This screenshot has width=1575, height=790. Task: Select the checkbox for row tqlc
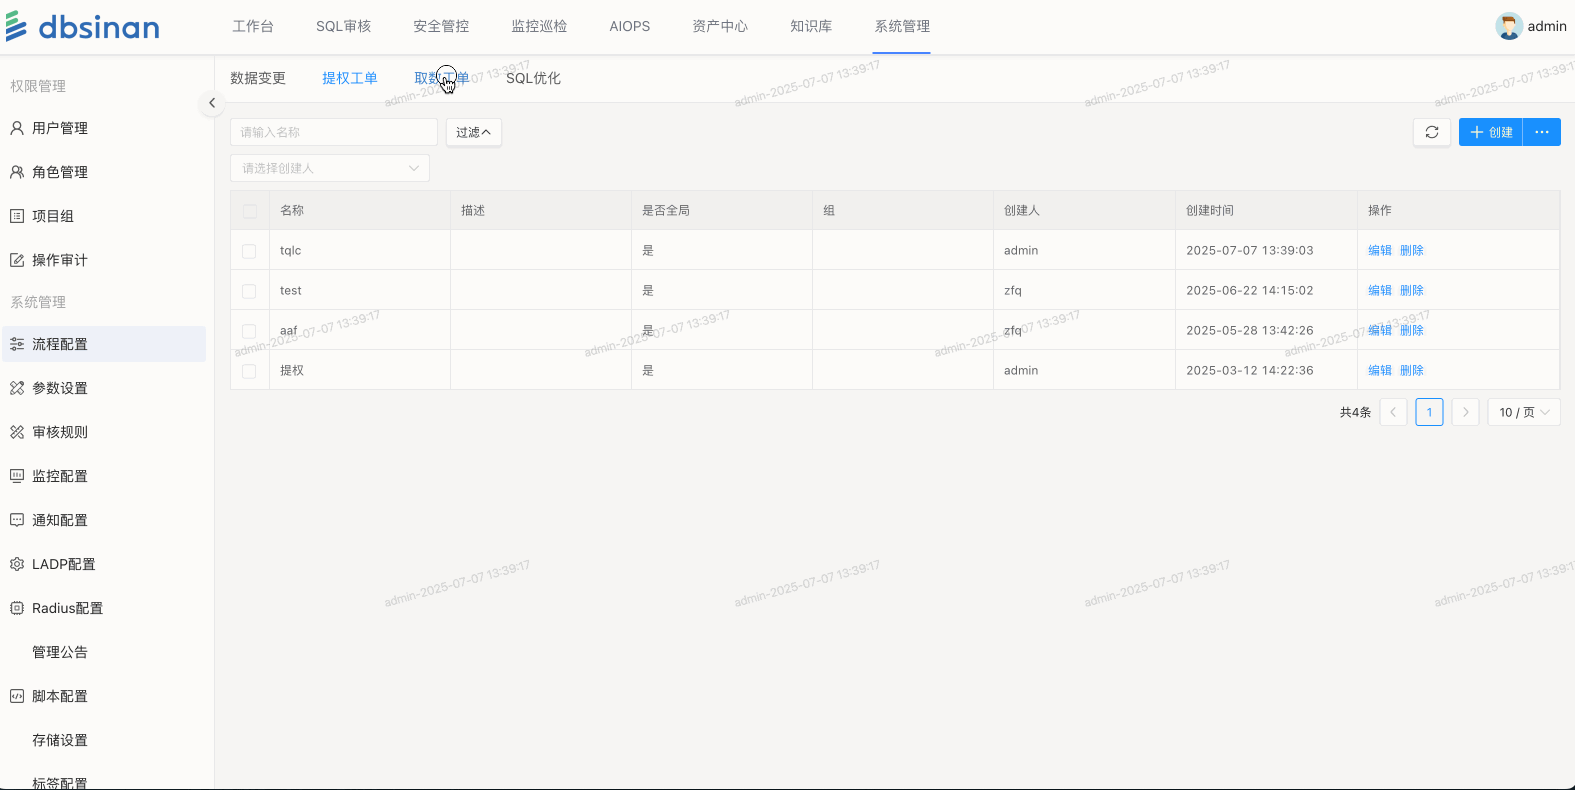(249, 251)
